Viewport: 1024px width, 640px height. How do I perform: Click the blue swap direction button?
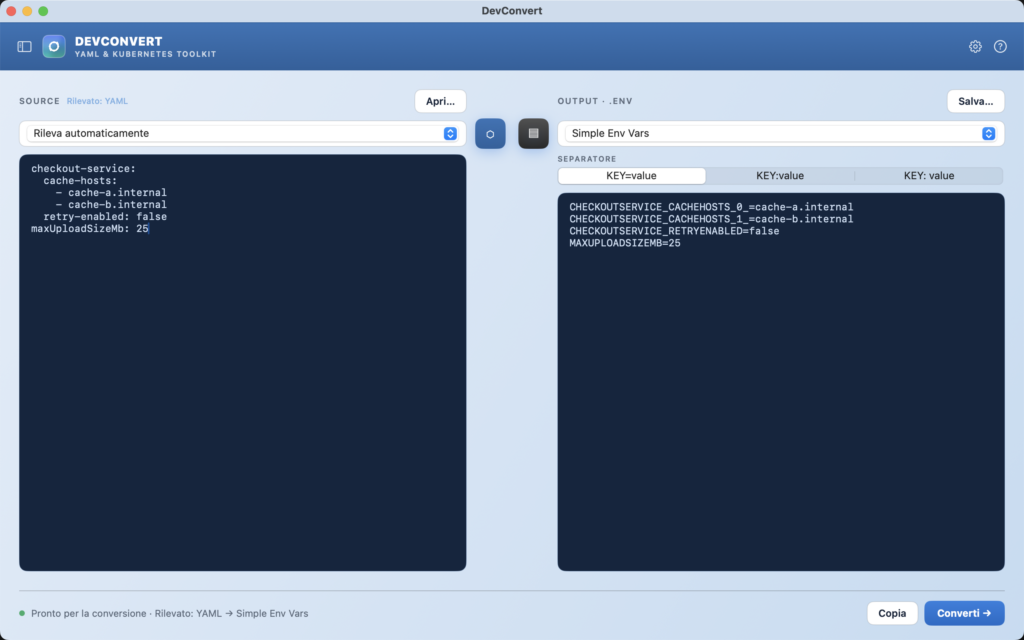[x=490, y=133]
